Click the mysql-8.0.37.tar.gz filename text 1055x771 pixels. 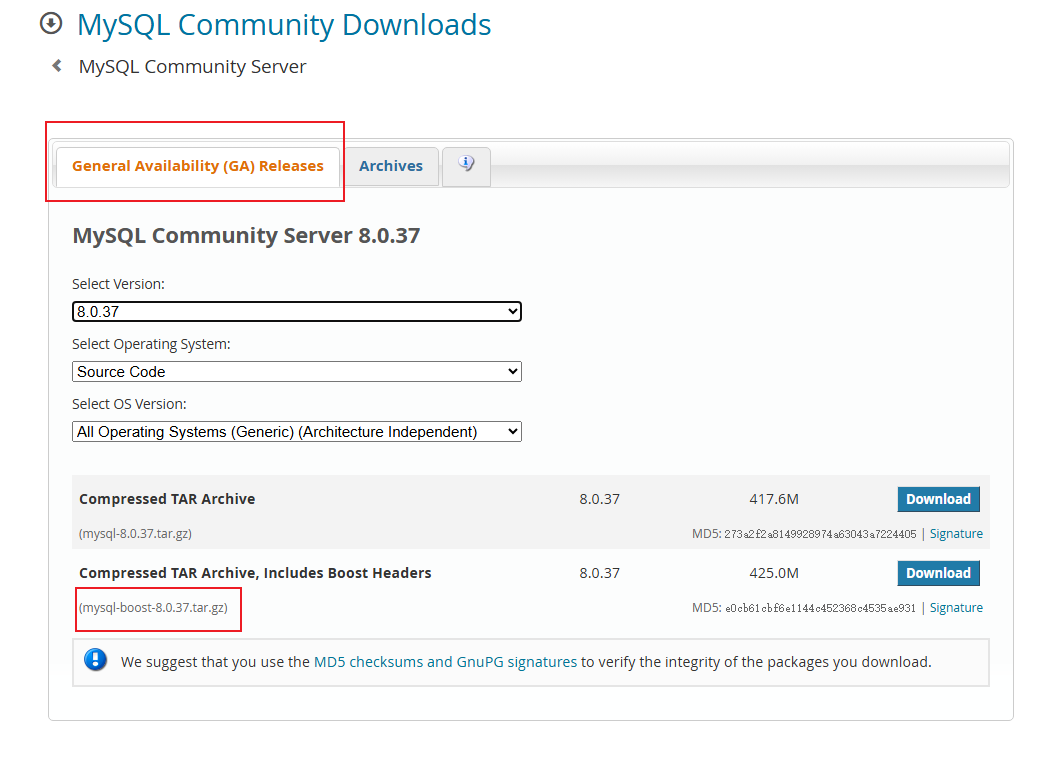click(135, 534)
